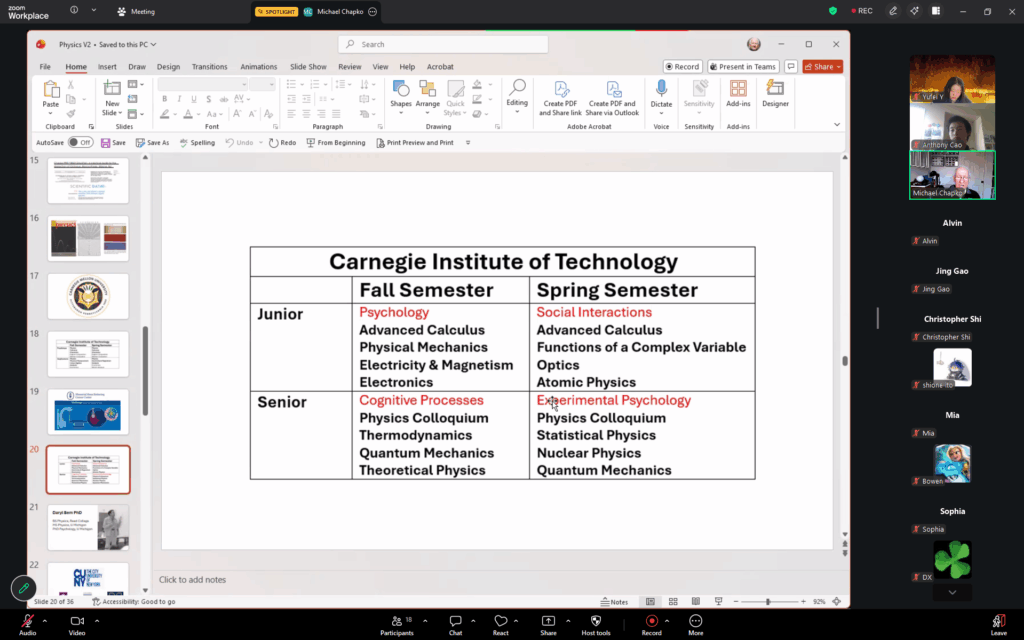Image resolution: width=1024 pixels, height=640 pixels.
Task: Expand the Share button dropdown arrow
Action: coord(837,67)
